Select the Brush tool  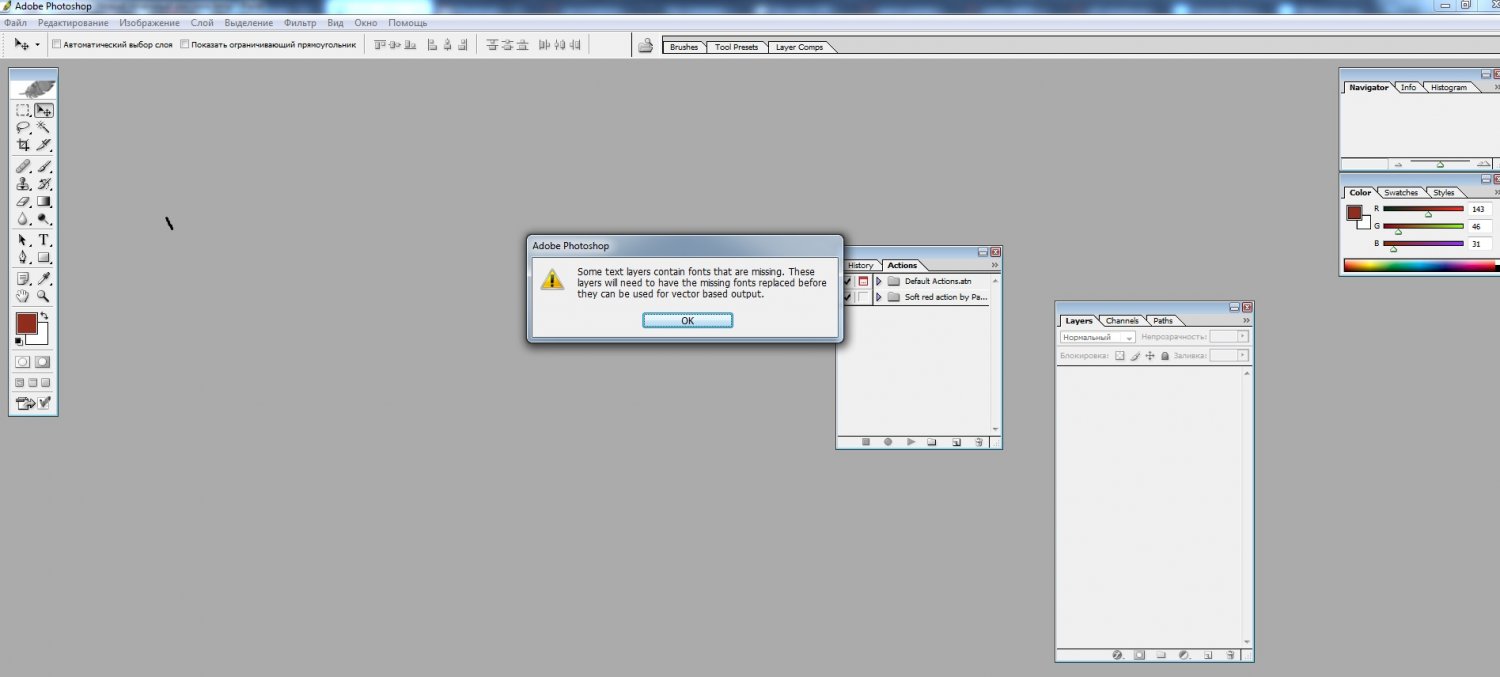point(44,167)
